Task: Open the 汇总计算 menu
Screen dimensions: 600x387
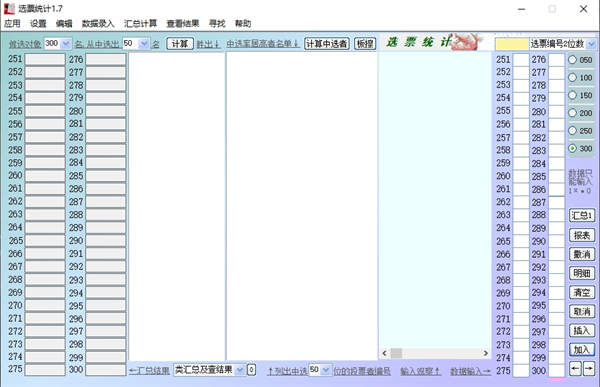Action: (x=140, y=24)
